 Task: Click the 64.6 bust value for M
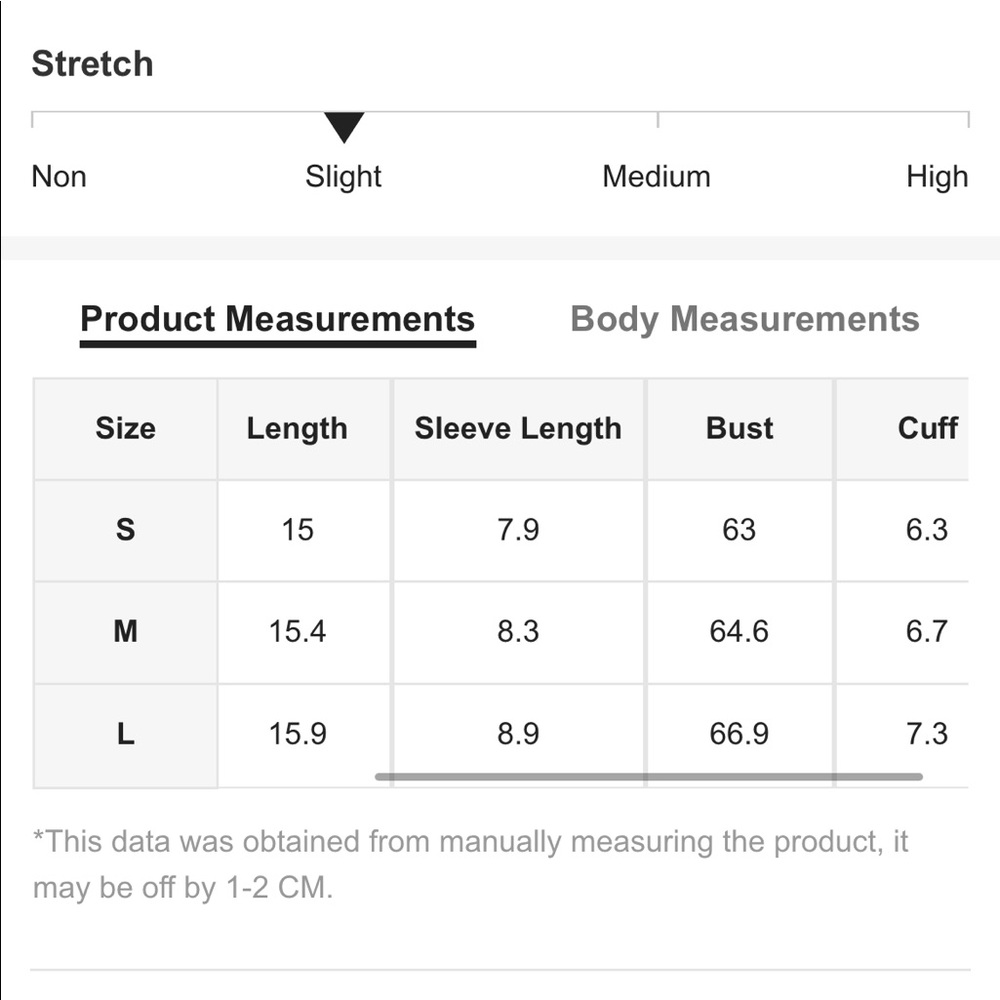[x=739, y=631]
